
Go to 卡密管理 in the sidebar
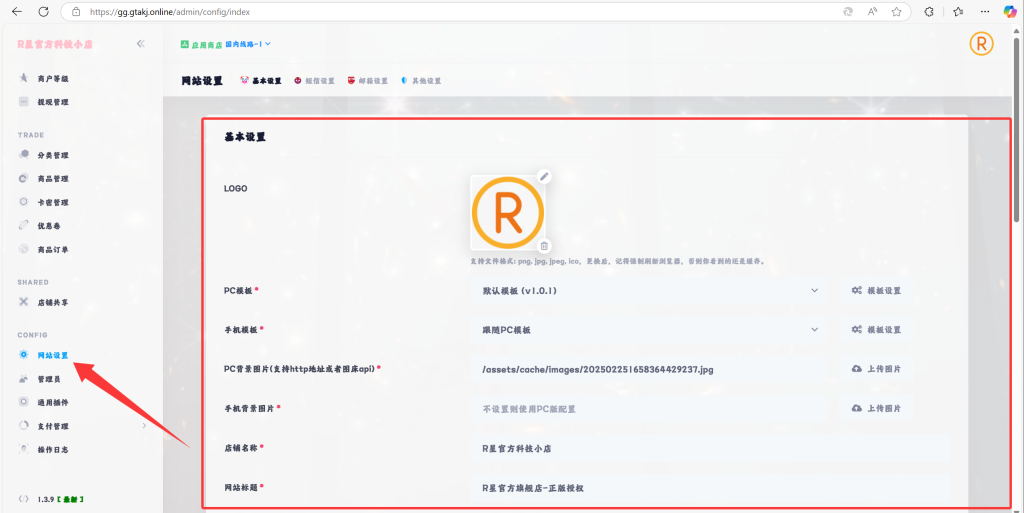pyautogui.click(x=52, y=202)
